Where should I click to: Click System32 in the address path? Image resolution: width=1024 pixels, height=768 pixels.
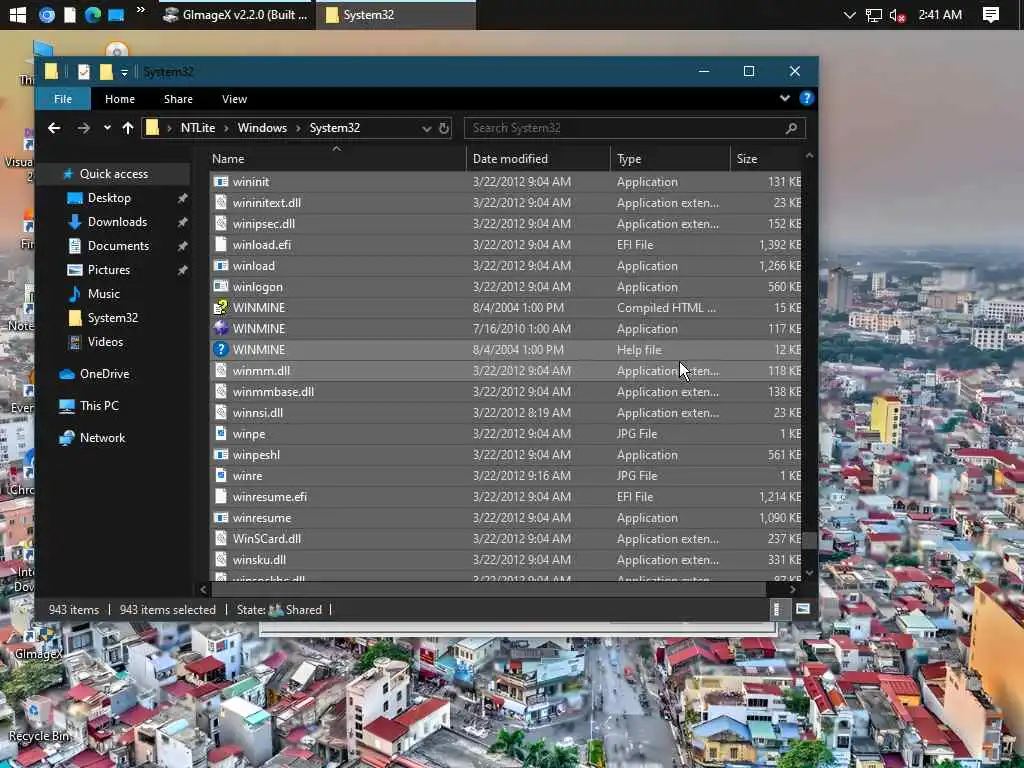(x=334, y=128)
